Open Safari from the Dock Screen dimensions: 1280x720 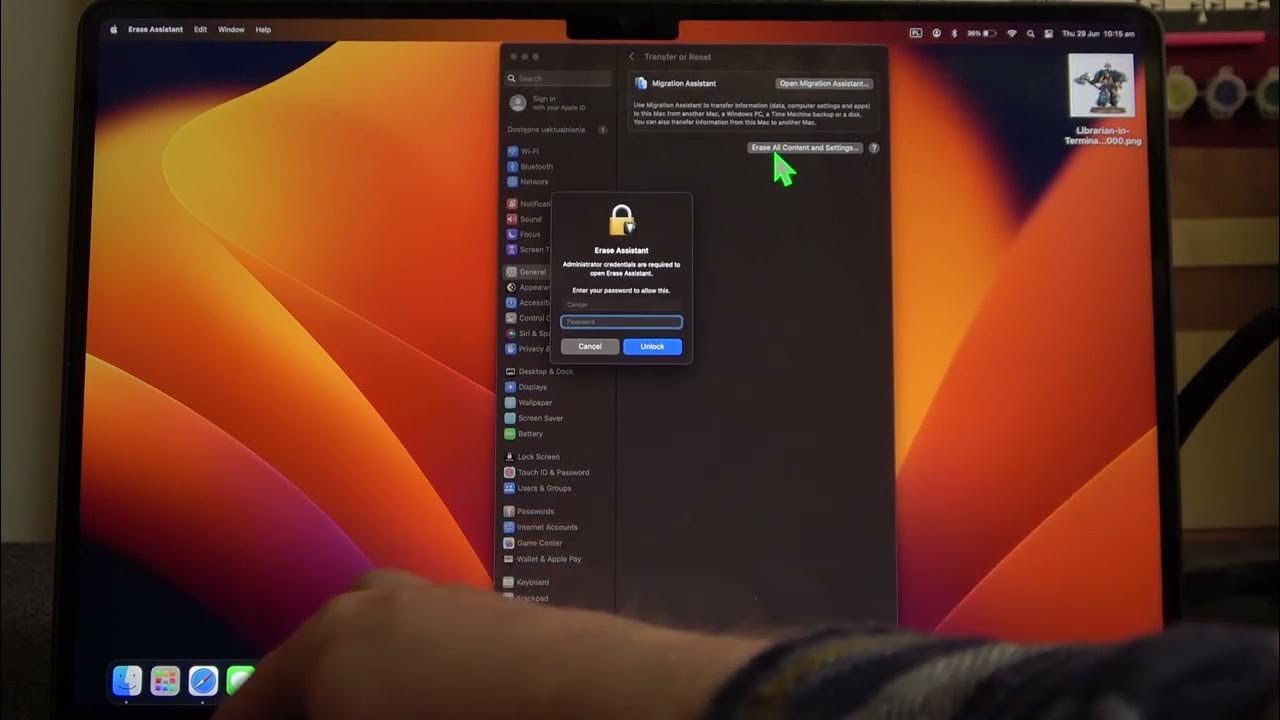(x=203, y=681)
